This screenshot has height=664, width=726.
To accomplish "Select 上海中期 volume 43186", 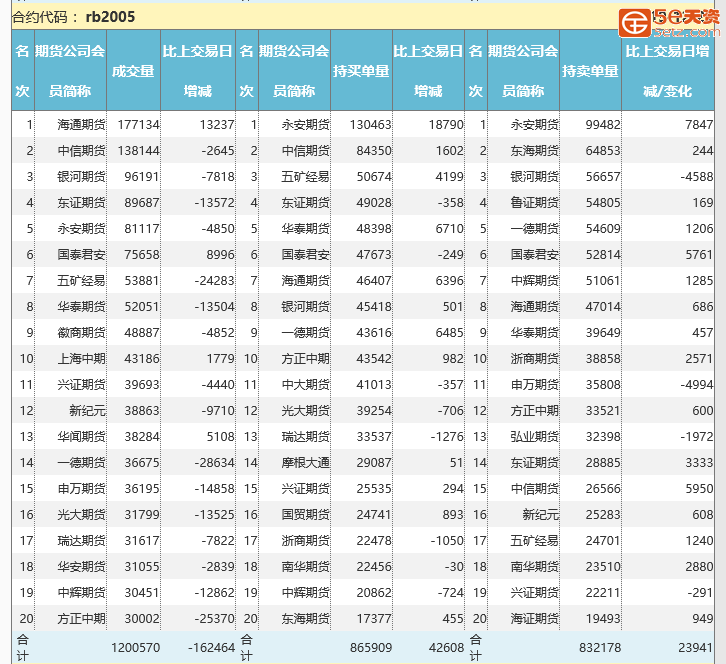I will (x=142, y=358).
